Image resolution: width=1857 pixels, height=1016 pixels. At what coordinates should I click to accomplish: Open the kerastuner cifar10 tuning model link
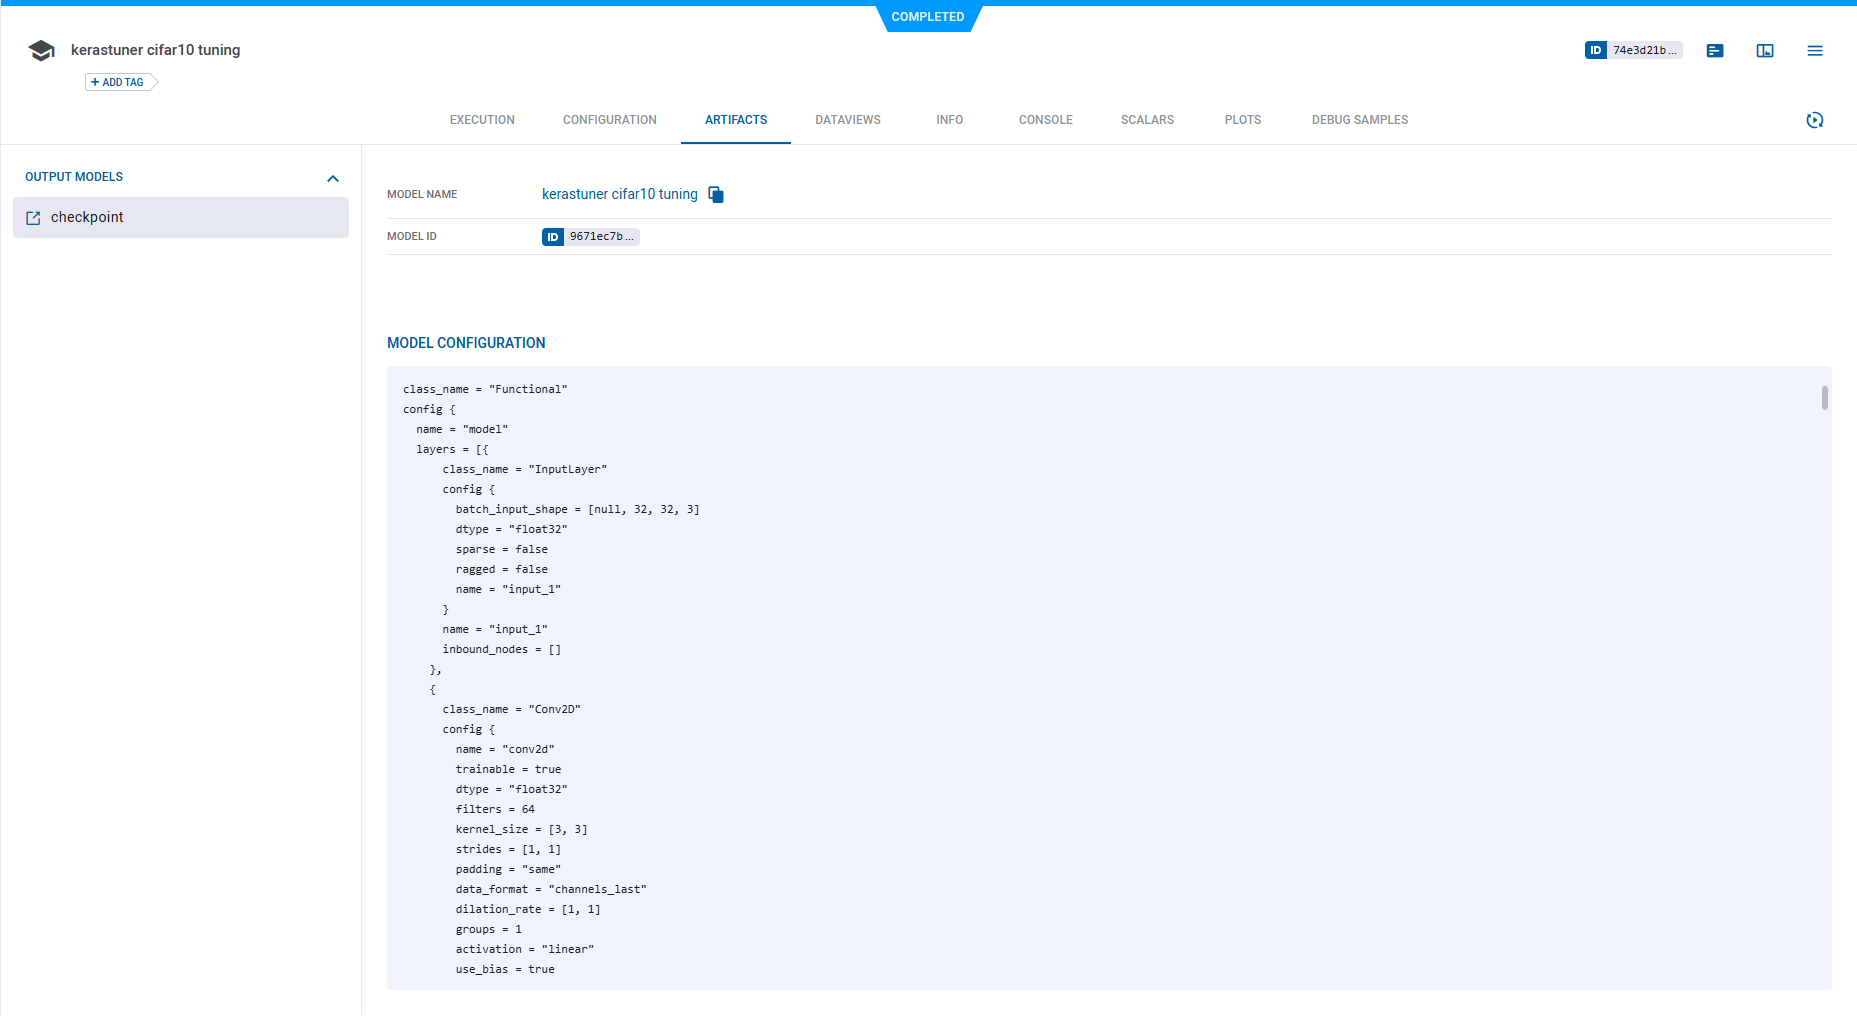619,194
